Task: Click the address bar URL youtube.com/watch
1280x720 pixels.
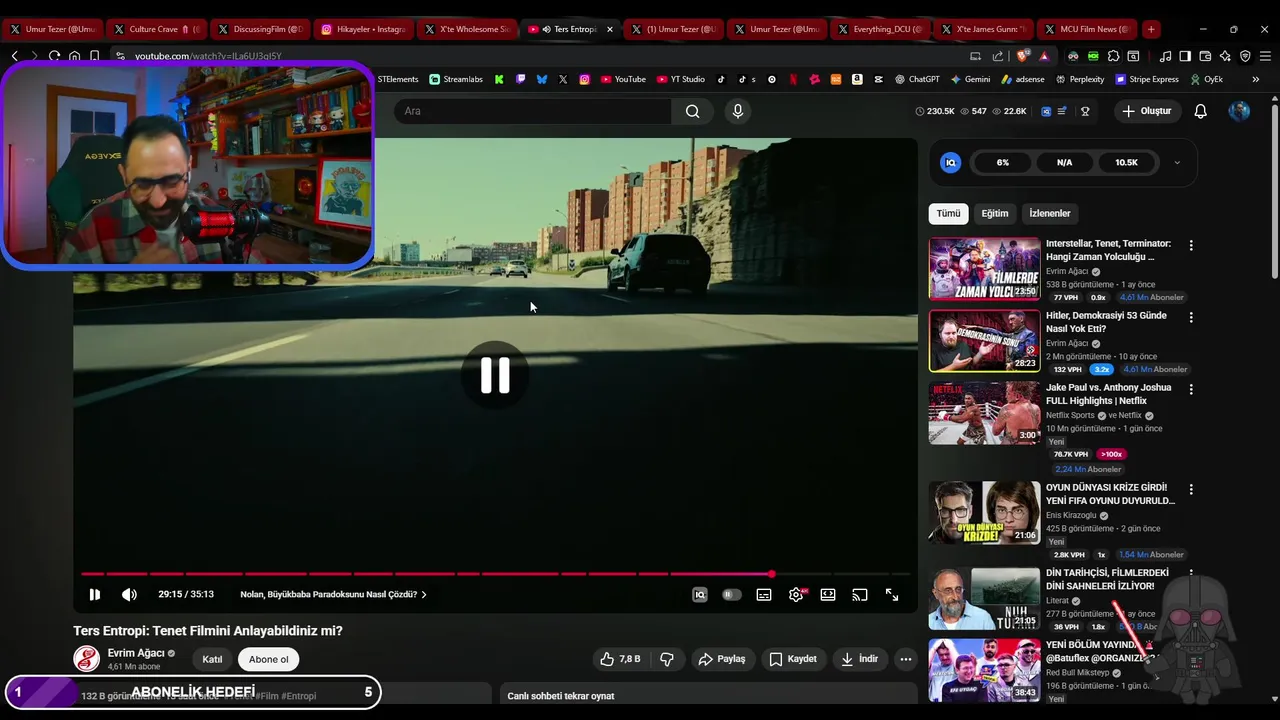Action: point(208,56)
